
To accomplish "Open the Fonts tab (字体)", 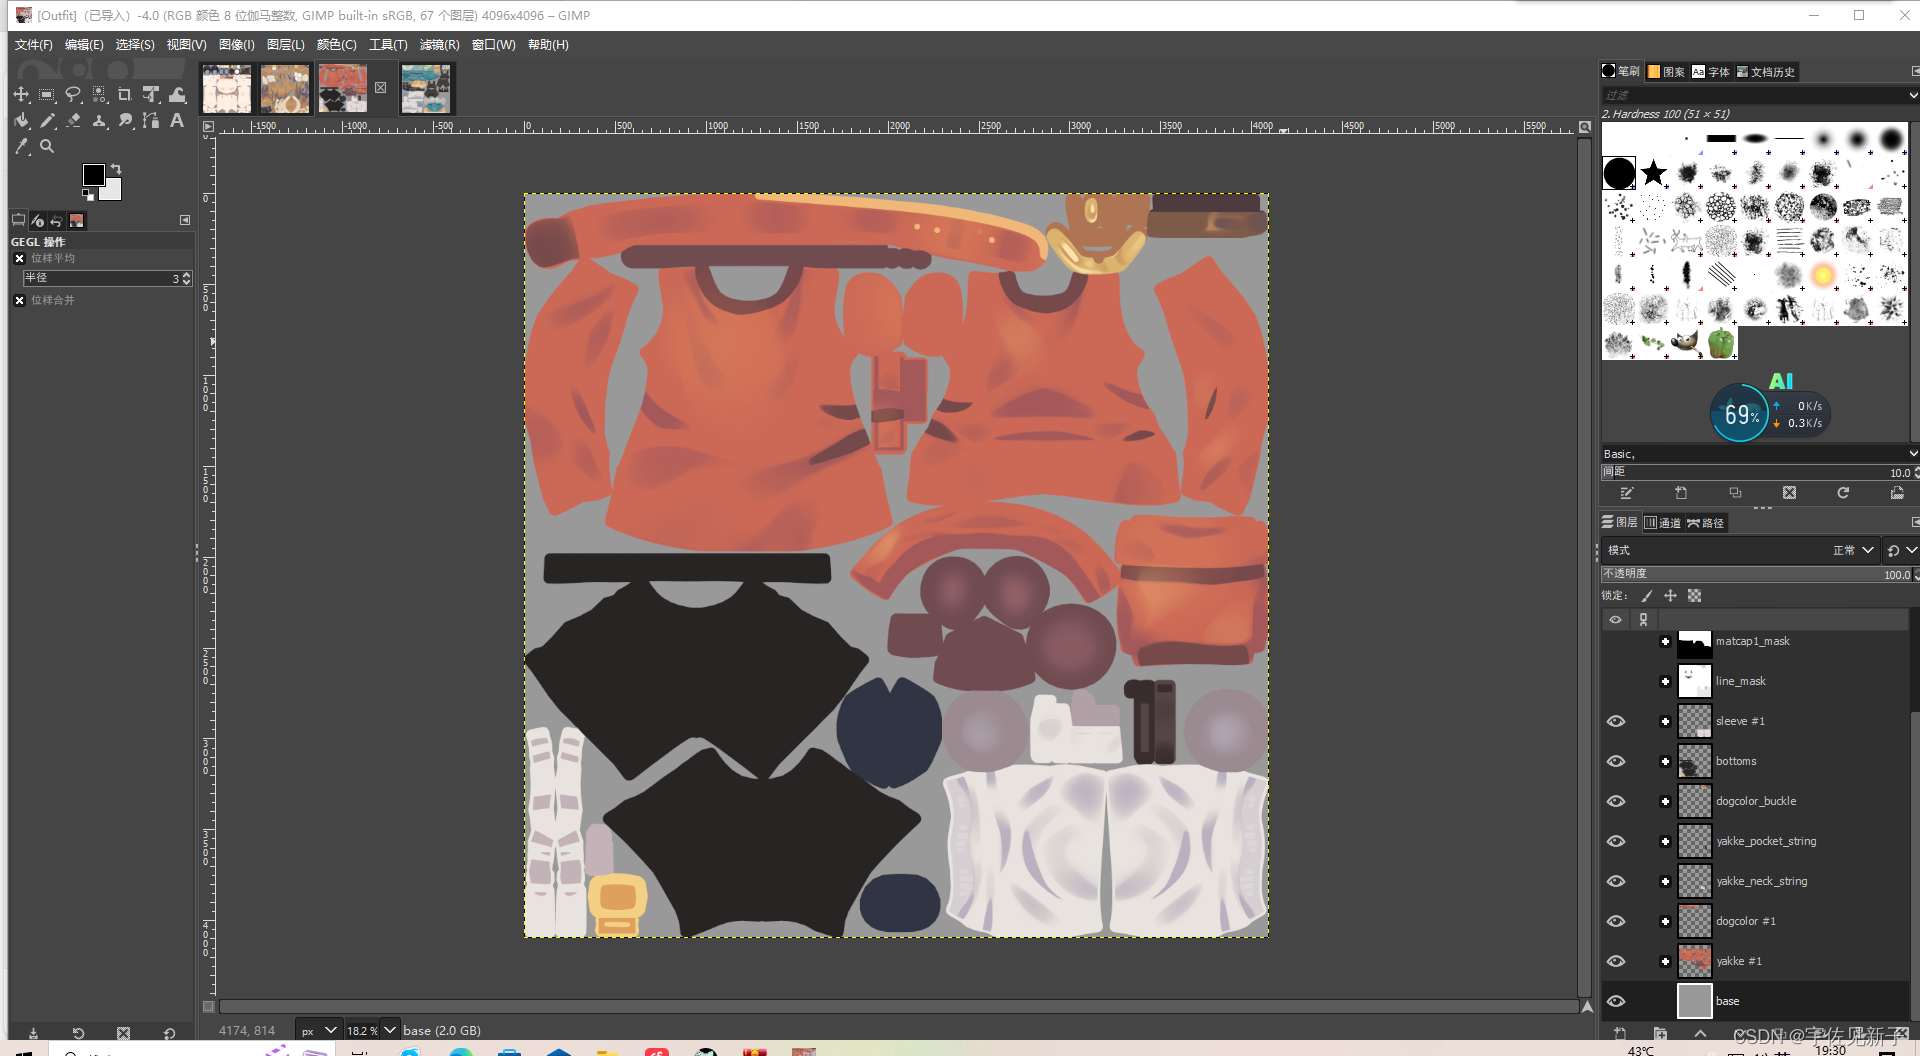I will pyautogui.click(x=1711, y=72).
